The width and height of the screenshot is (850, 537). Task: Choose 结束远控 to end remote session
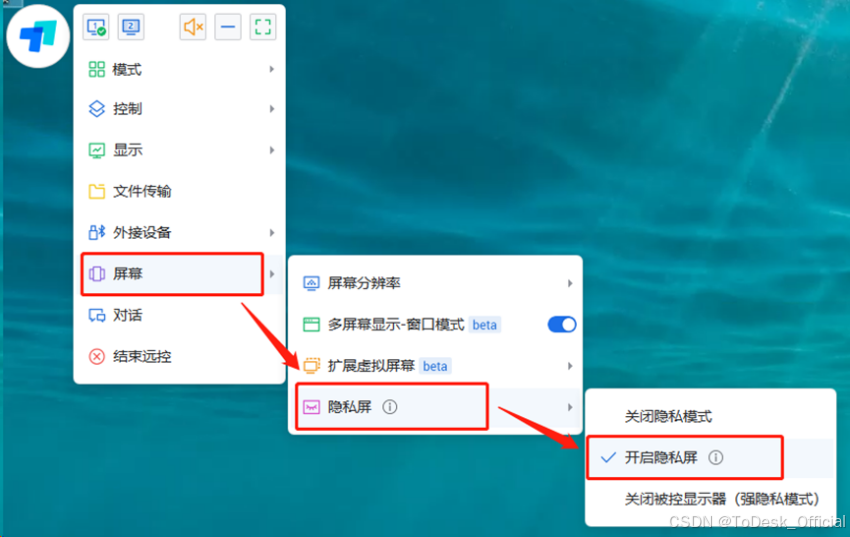(x=179, y=357)
